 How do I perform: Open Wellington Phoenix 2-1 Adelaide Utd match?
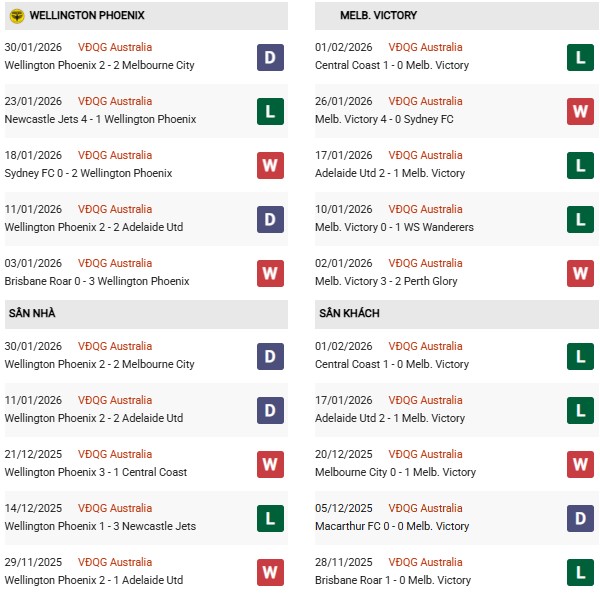click(94, 580)
